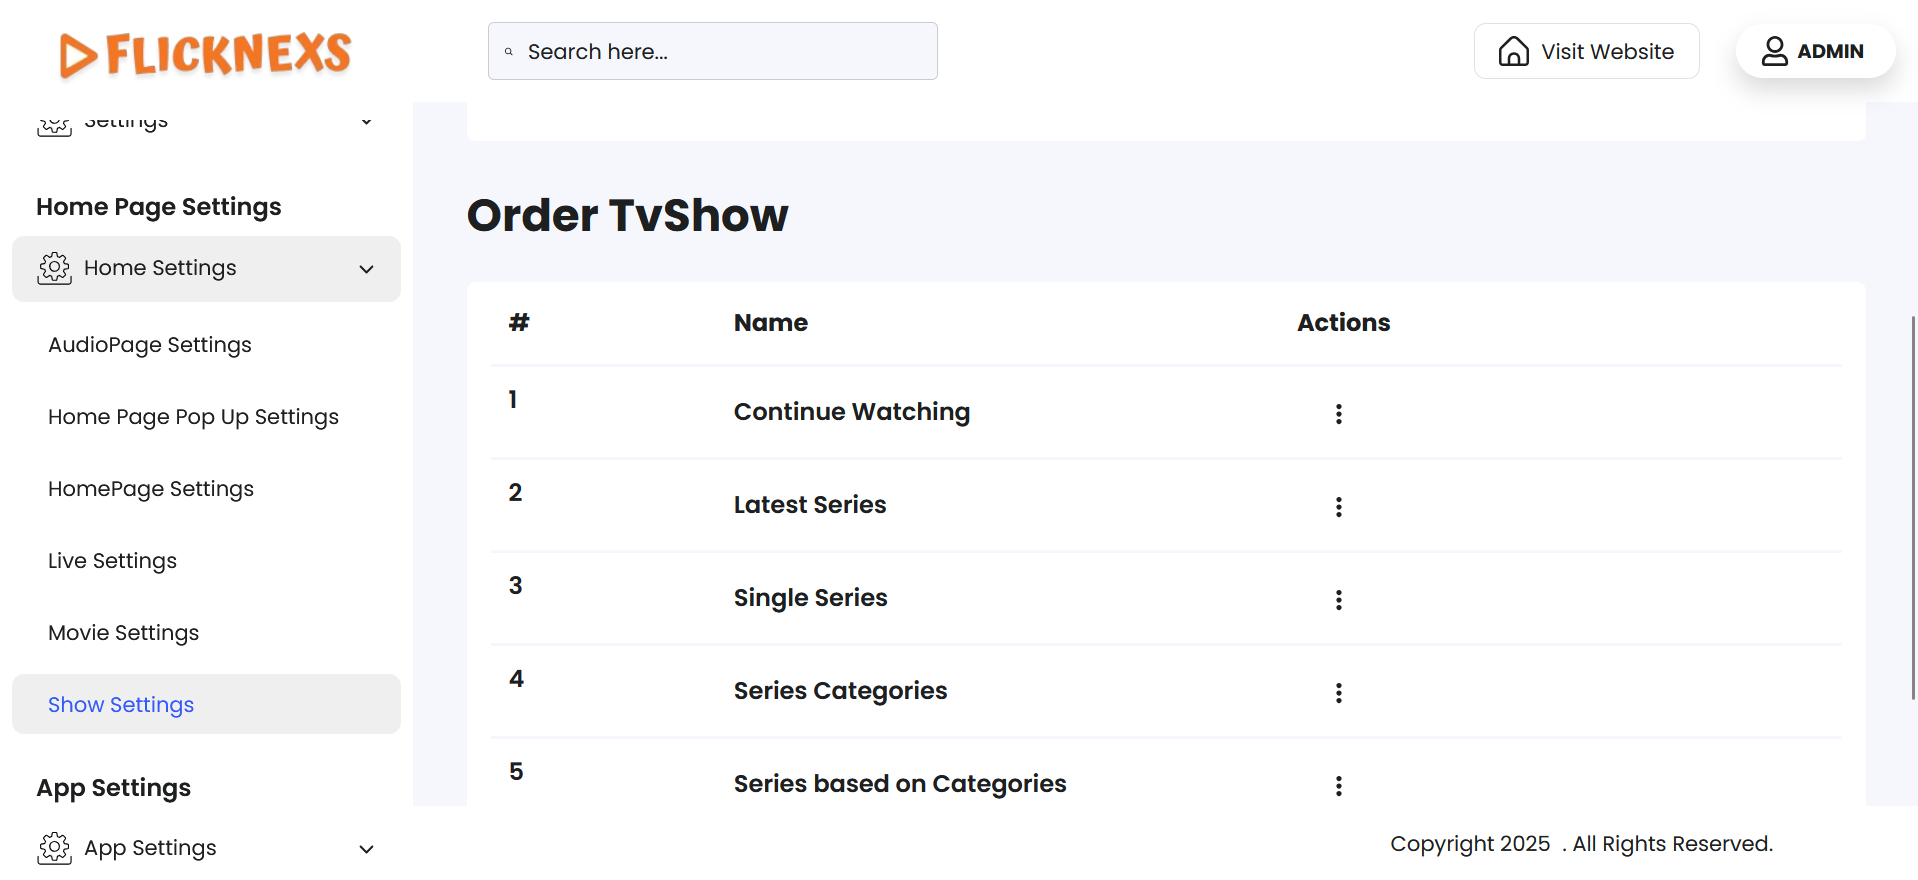Viewport: 1918px width, 880px height.
Task: Click the App Settings gear icon
Action: 55,848
